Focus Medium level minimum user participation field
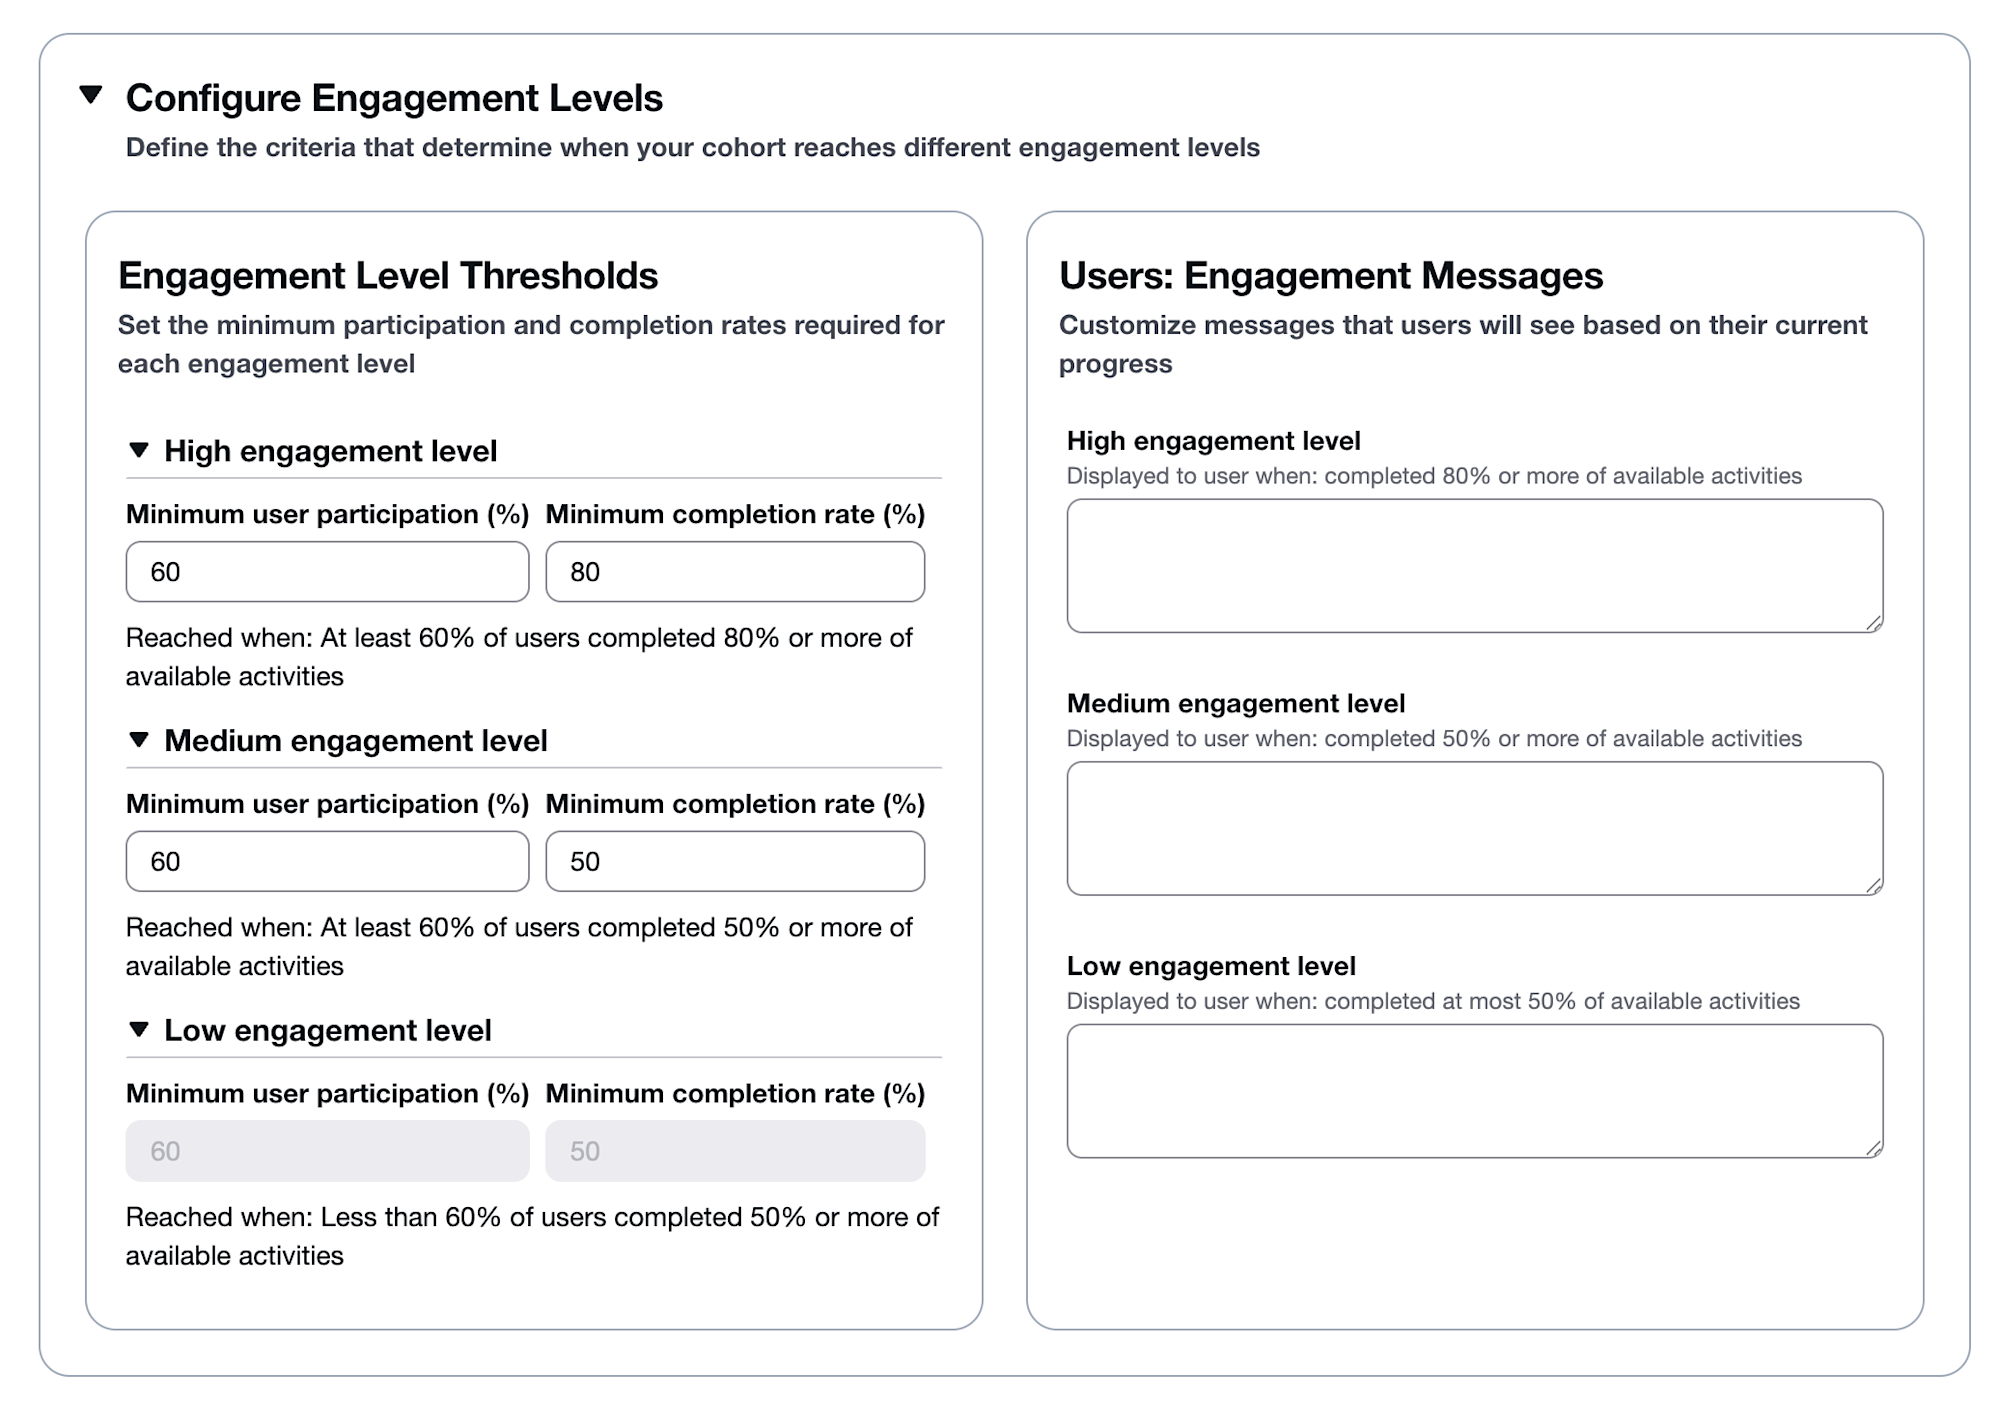The height and width of the screenshot is (1402, 2000). point(327,862)
